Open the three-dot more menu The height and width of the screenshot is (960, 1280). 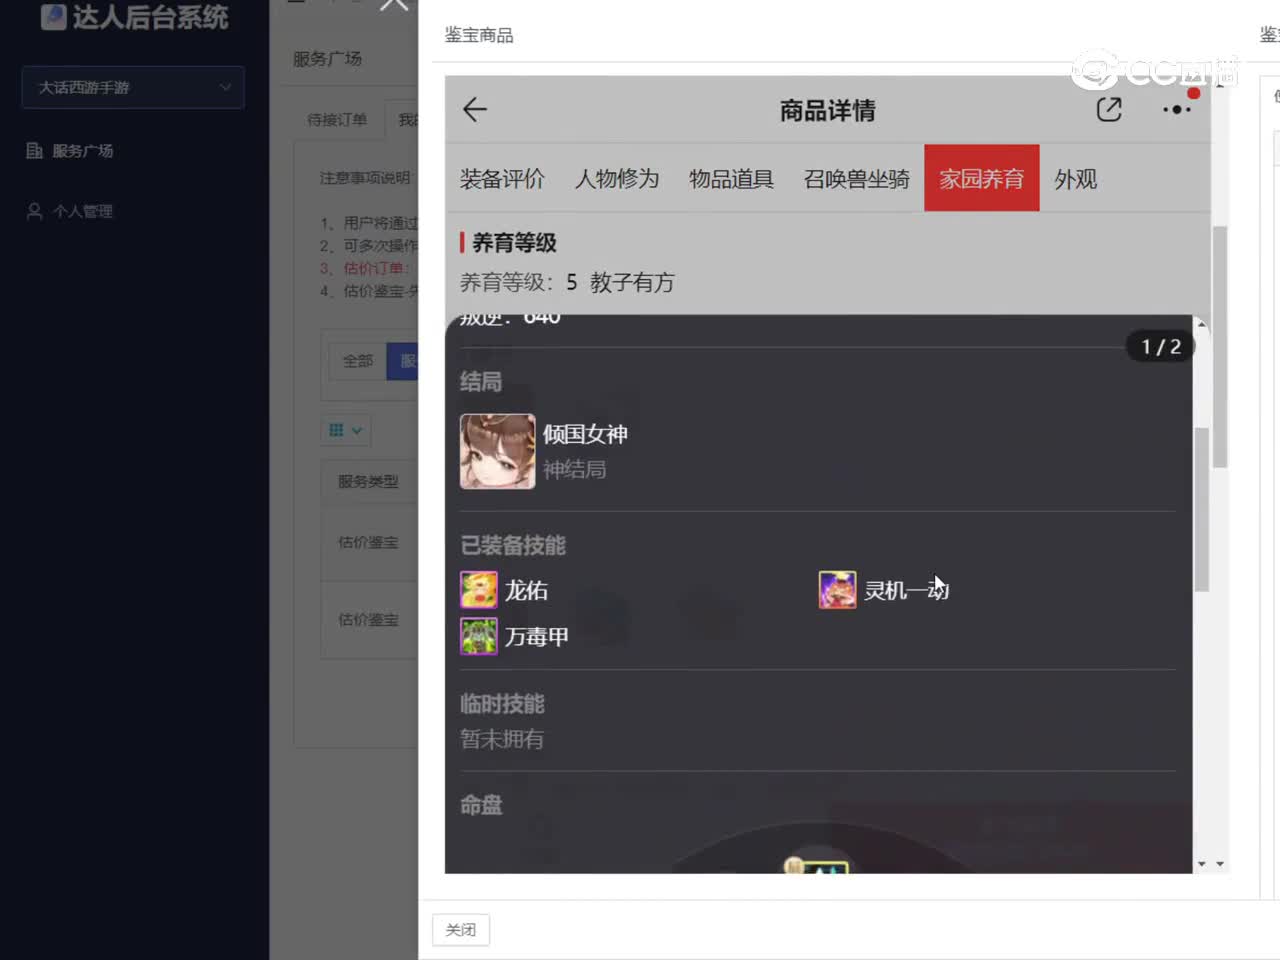click(1177, 109)
